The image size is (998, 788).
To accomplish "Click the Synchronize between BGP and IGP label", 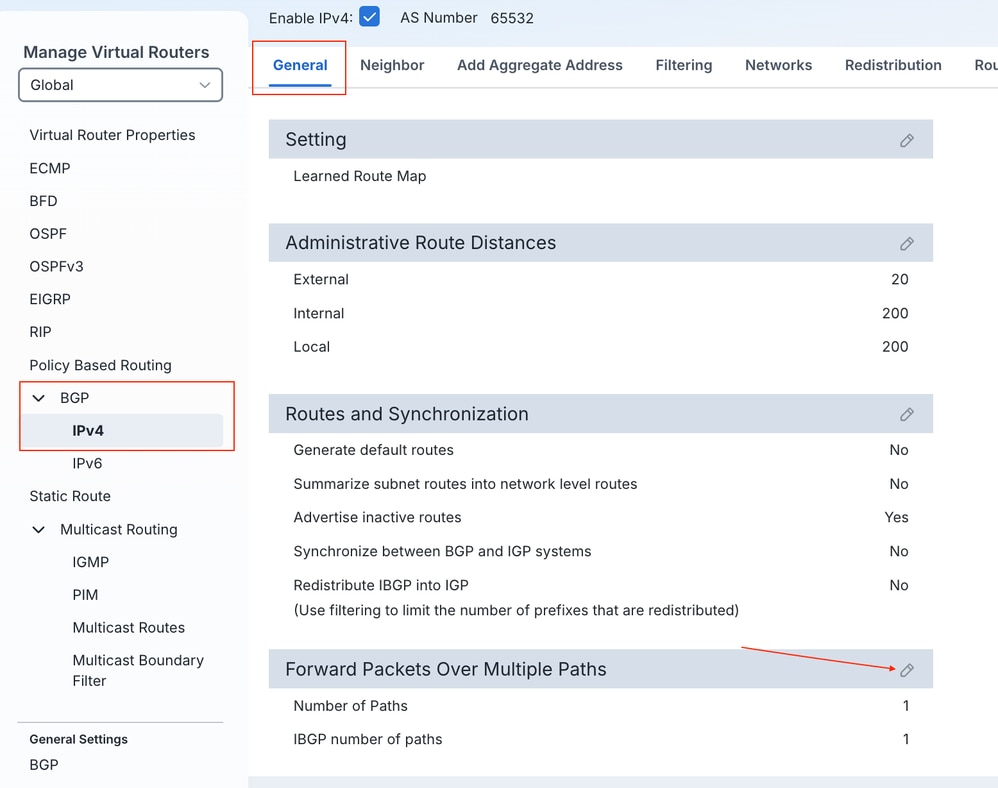I will click(442, 551).
